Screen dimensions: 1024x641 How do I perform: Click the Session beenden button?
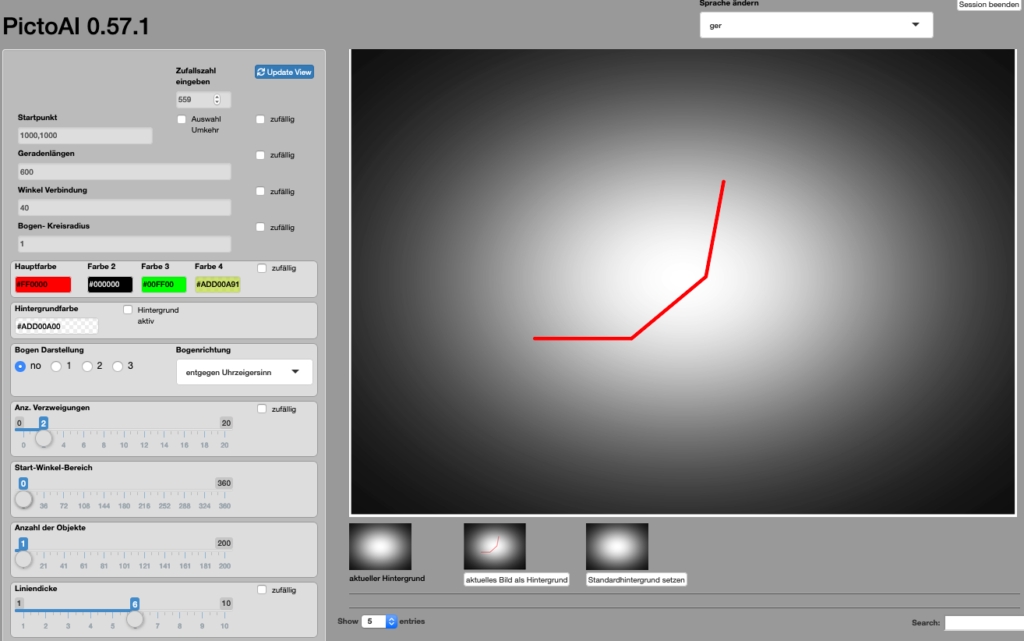(988, 5)
